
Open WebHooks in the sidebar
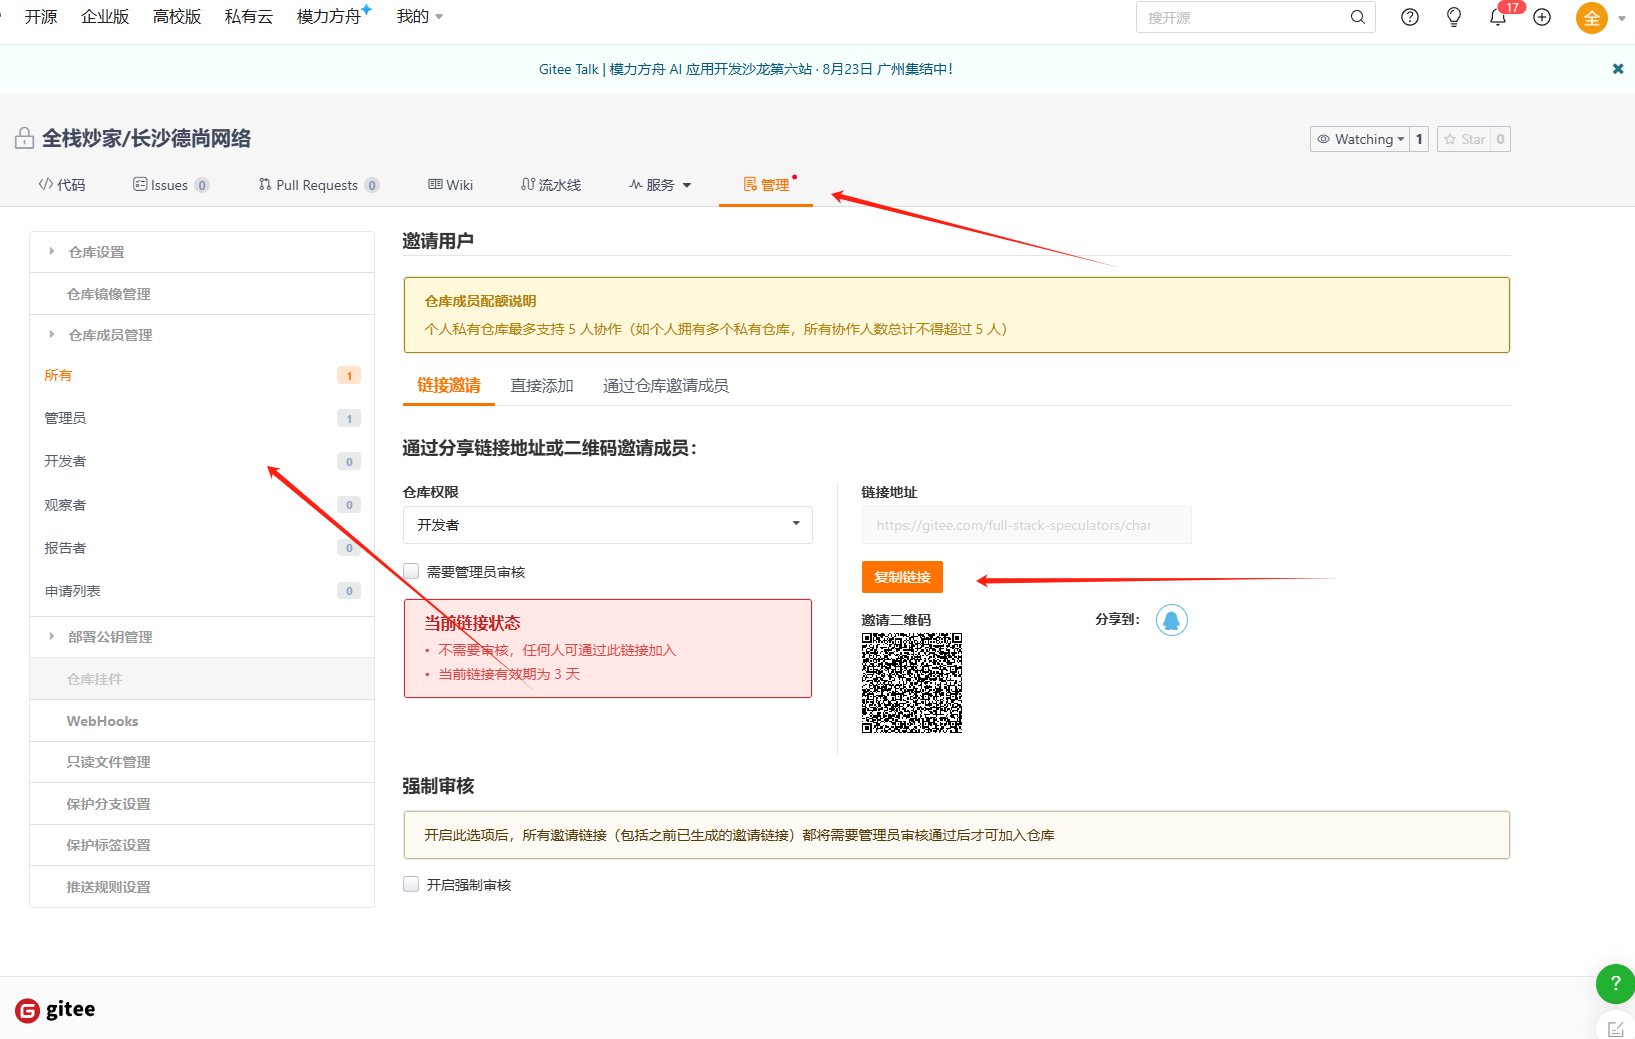point(102,721)
